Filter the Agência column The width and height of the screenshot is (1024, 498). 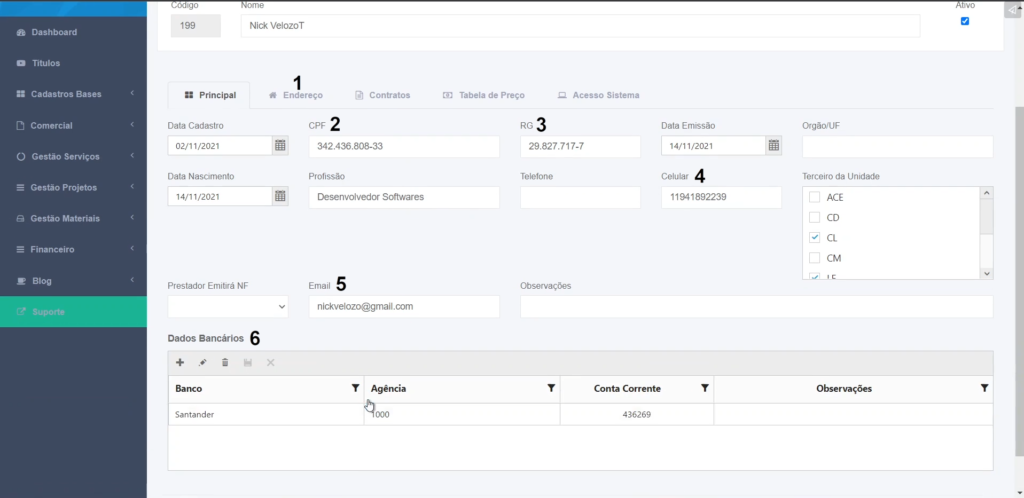pos(551,388)
